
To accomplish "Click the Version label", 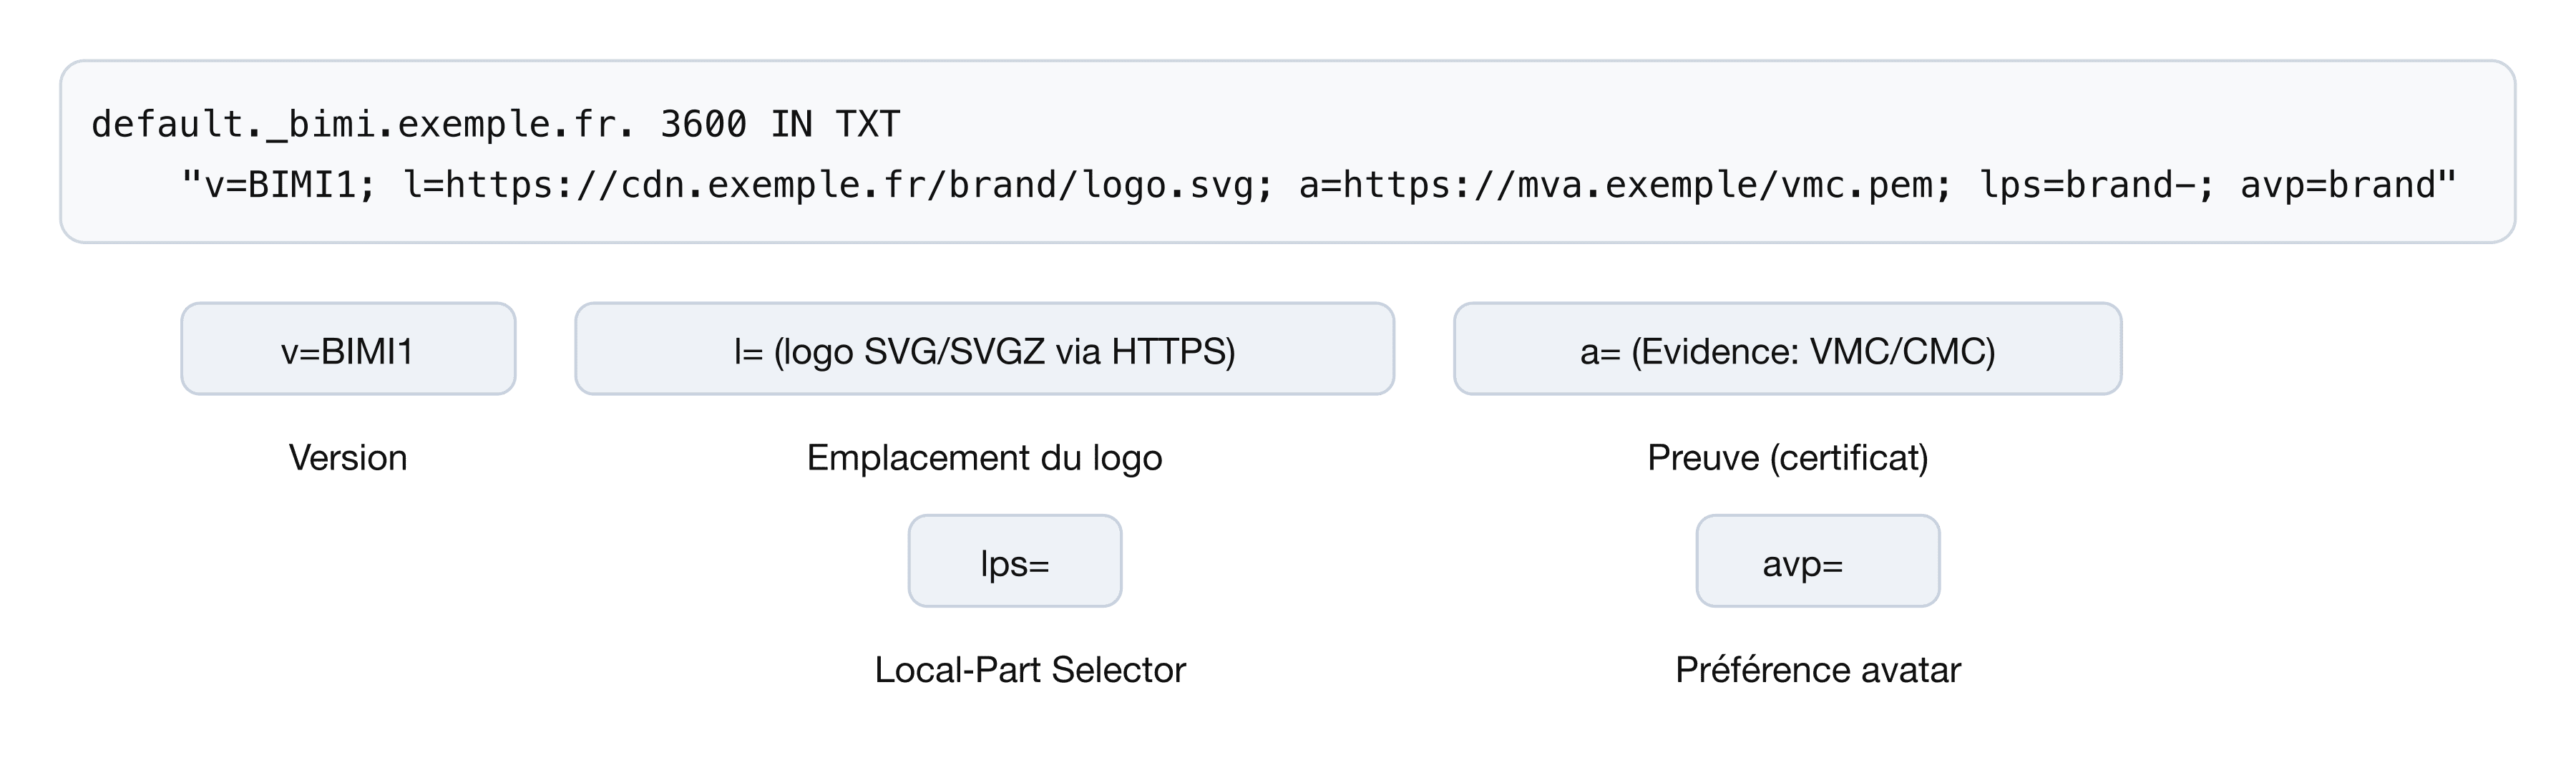I will pos(348,458).
